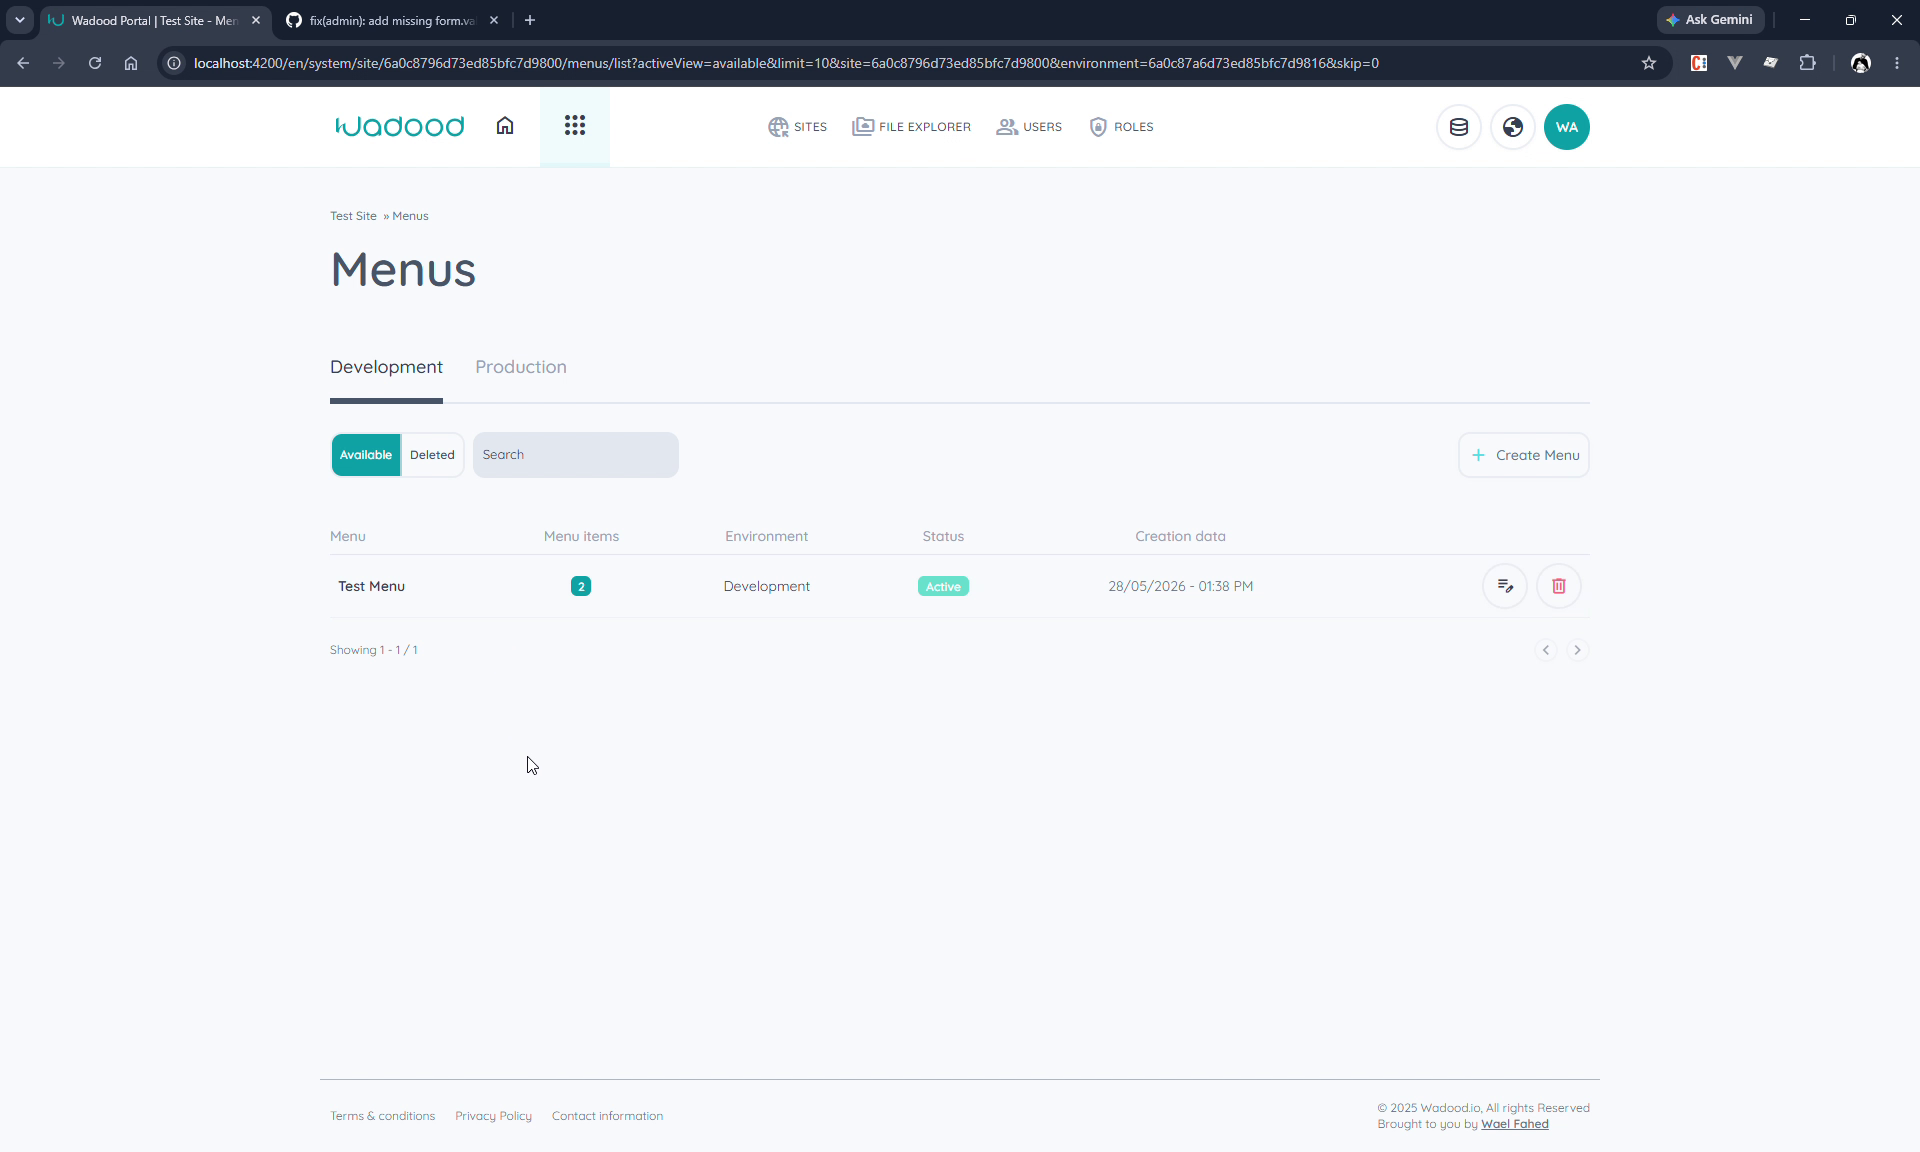Bookmark this page with star icon
The width and height of the screenshot is (1920, 1152).
[x=1649, y=63]
